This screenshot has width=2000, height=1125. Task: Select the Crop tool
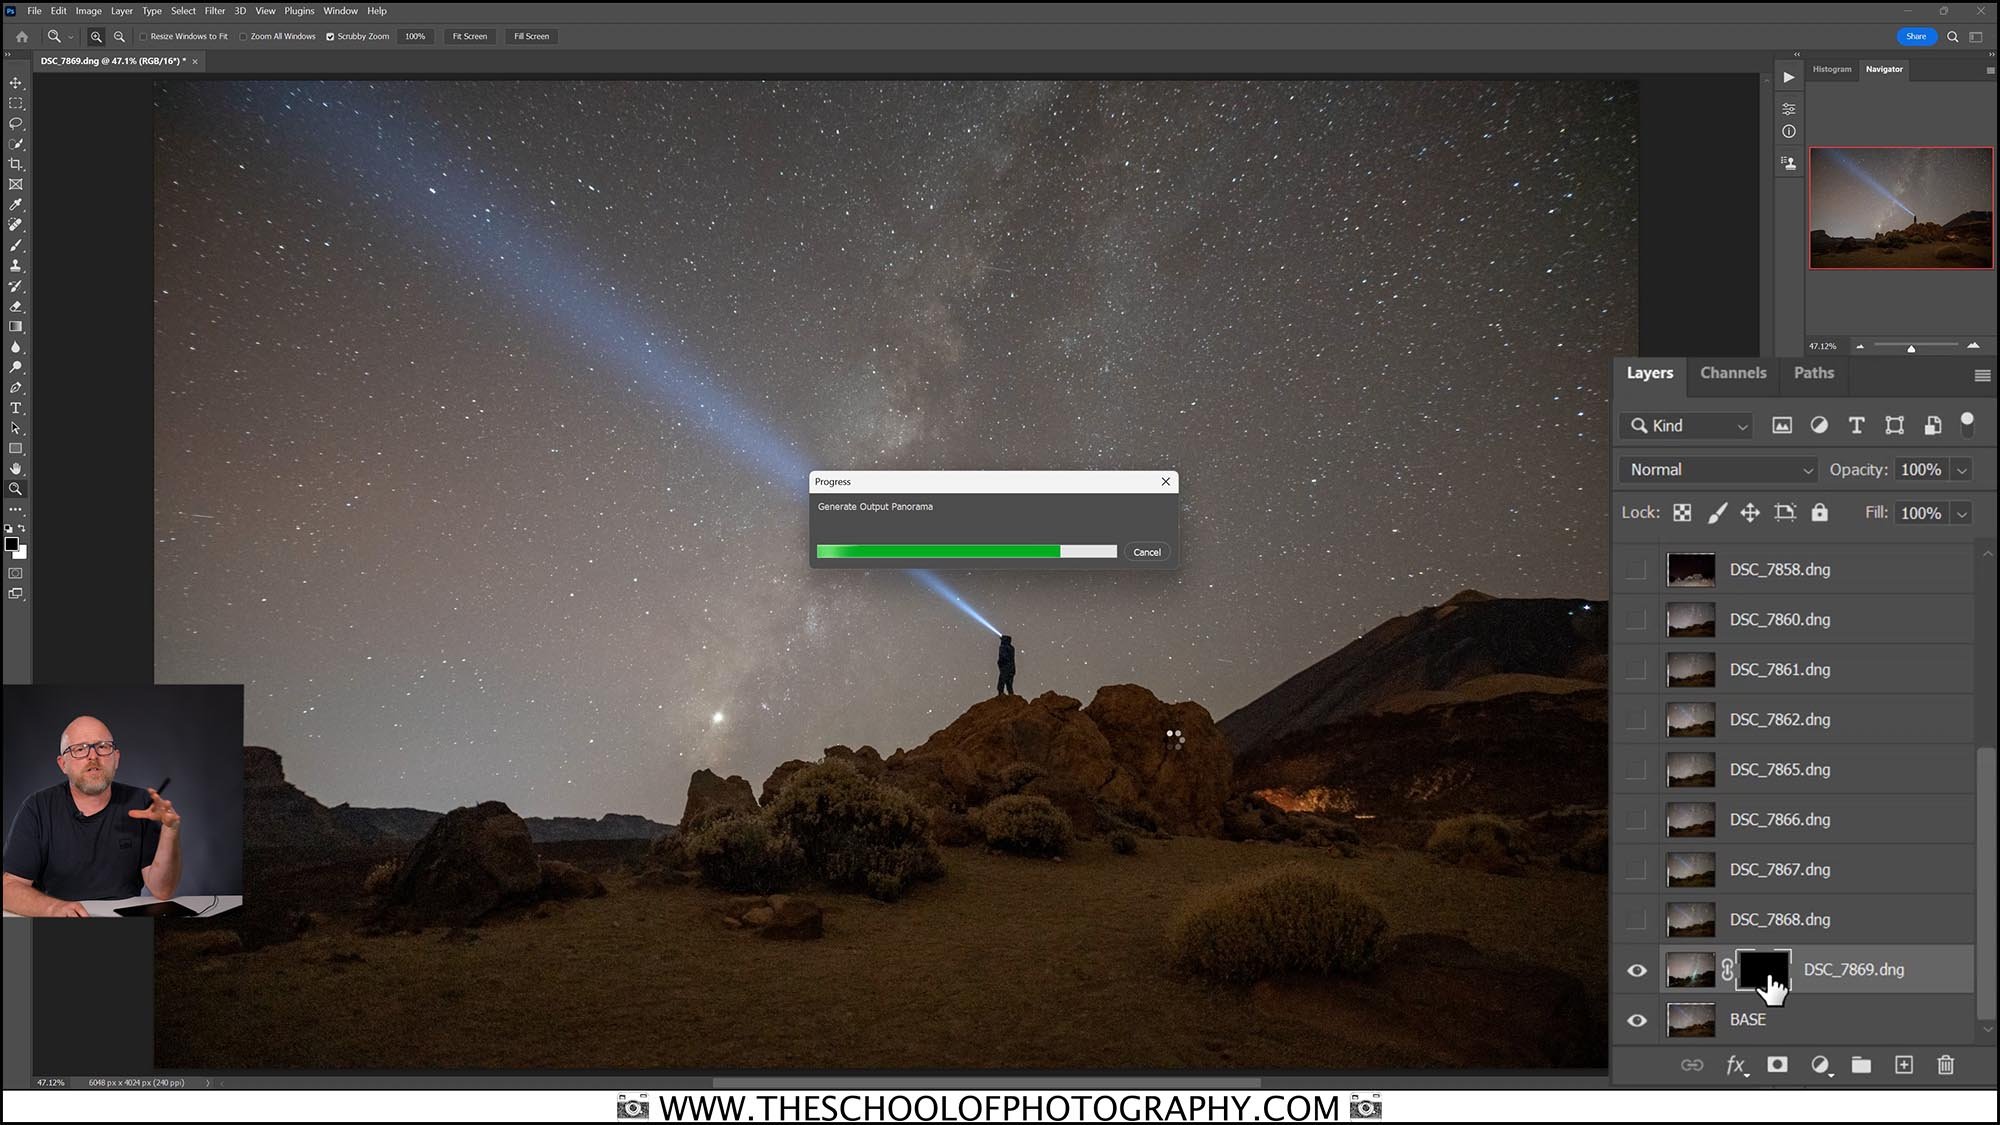15,164
